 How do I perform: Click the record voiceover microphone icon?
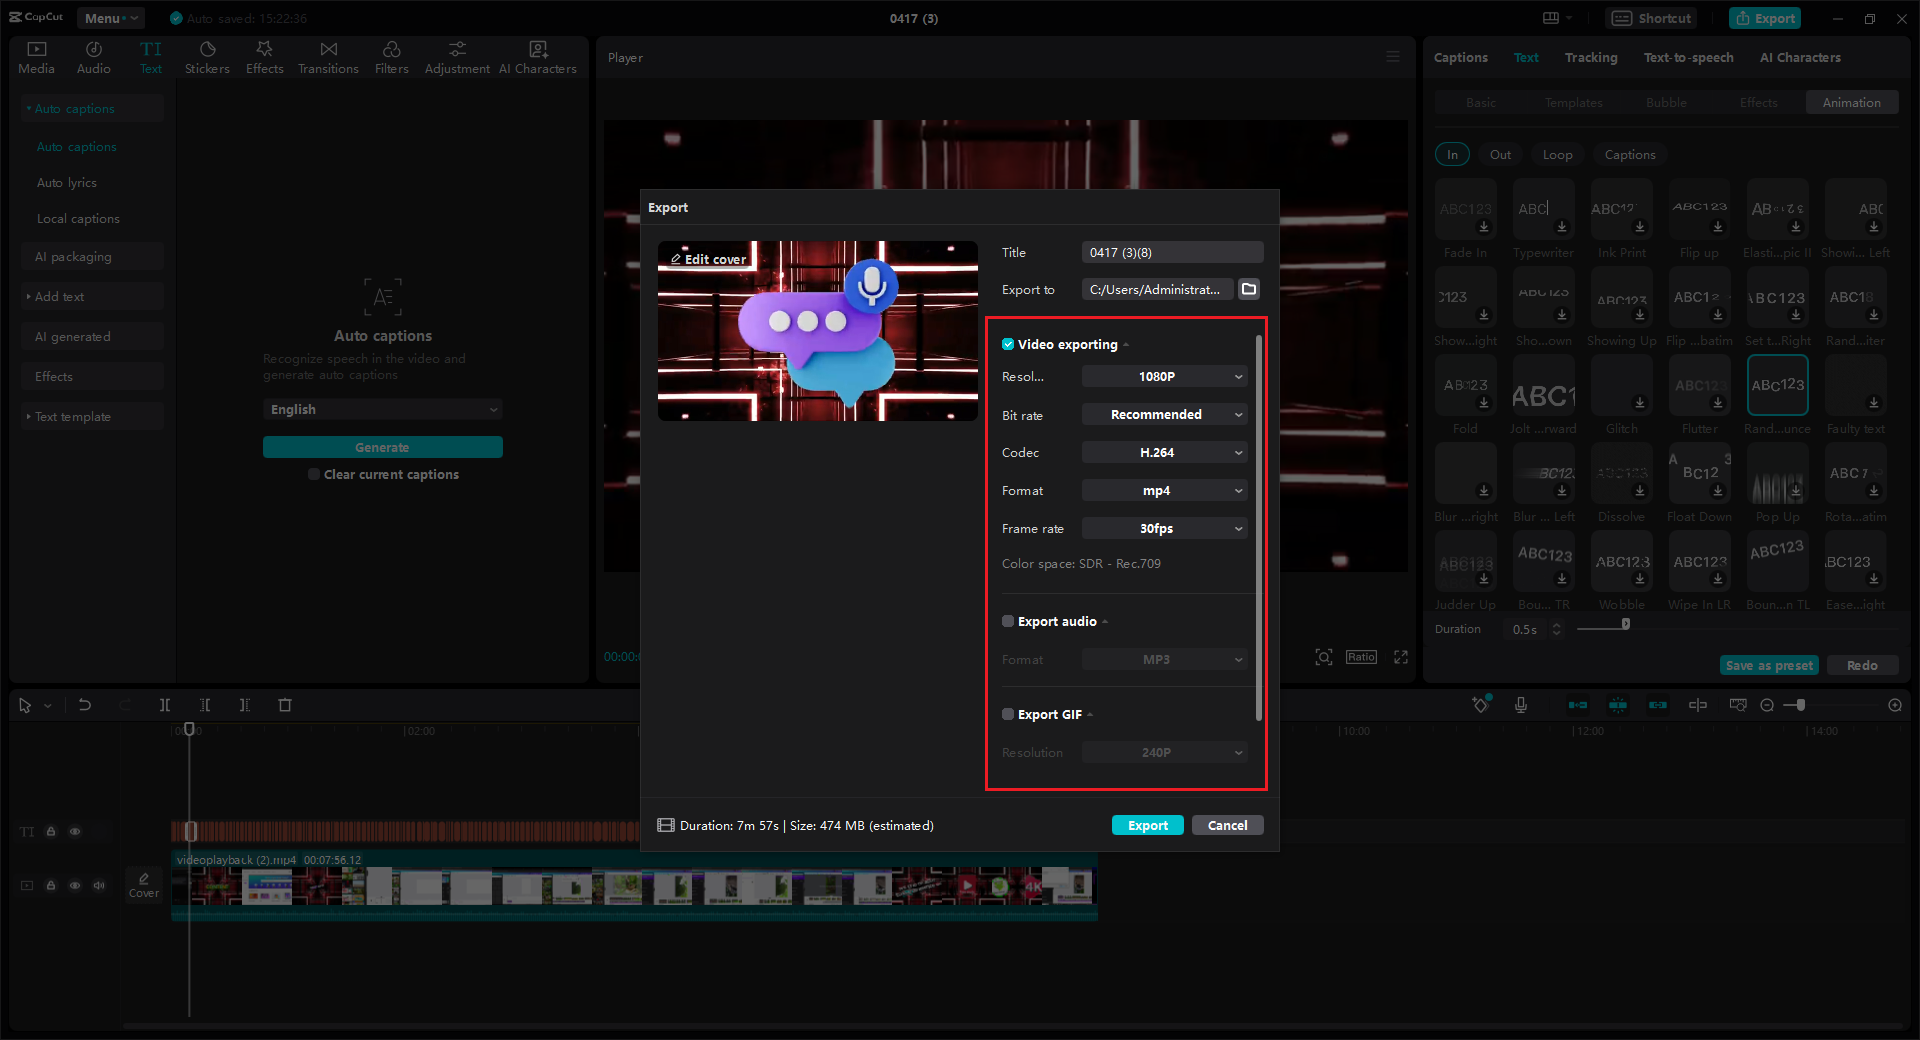click(x=1520, y=705)
